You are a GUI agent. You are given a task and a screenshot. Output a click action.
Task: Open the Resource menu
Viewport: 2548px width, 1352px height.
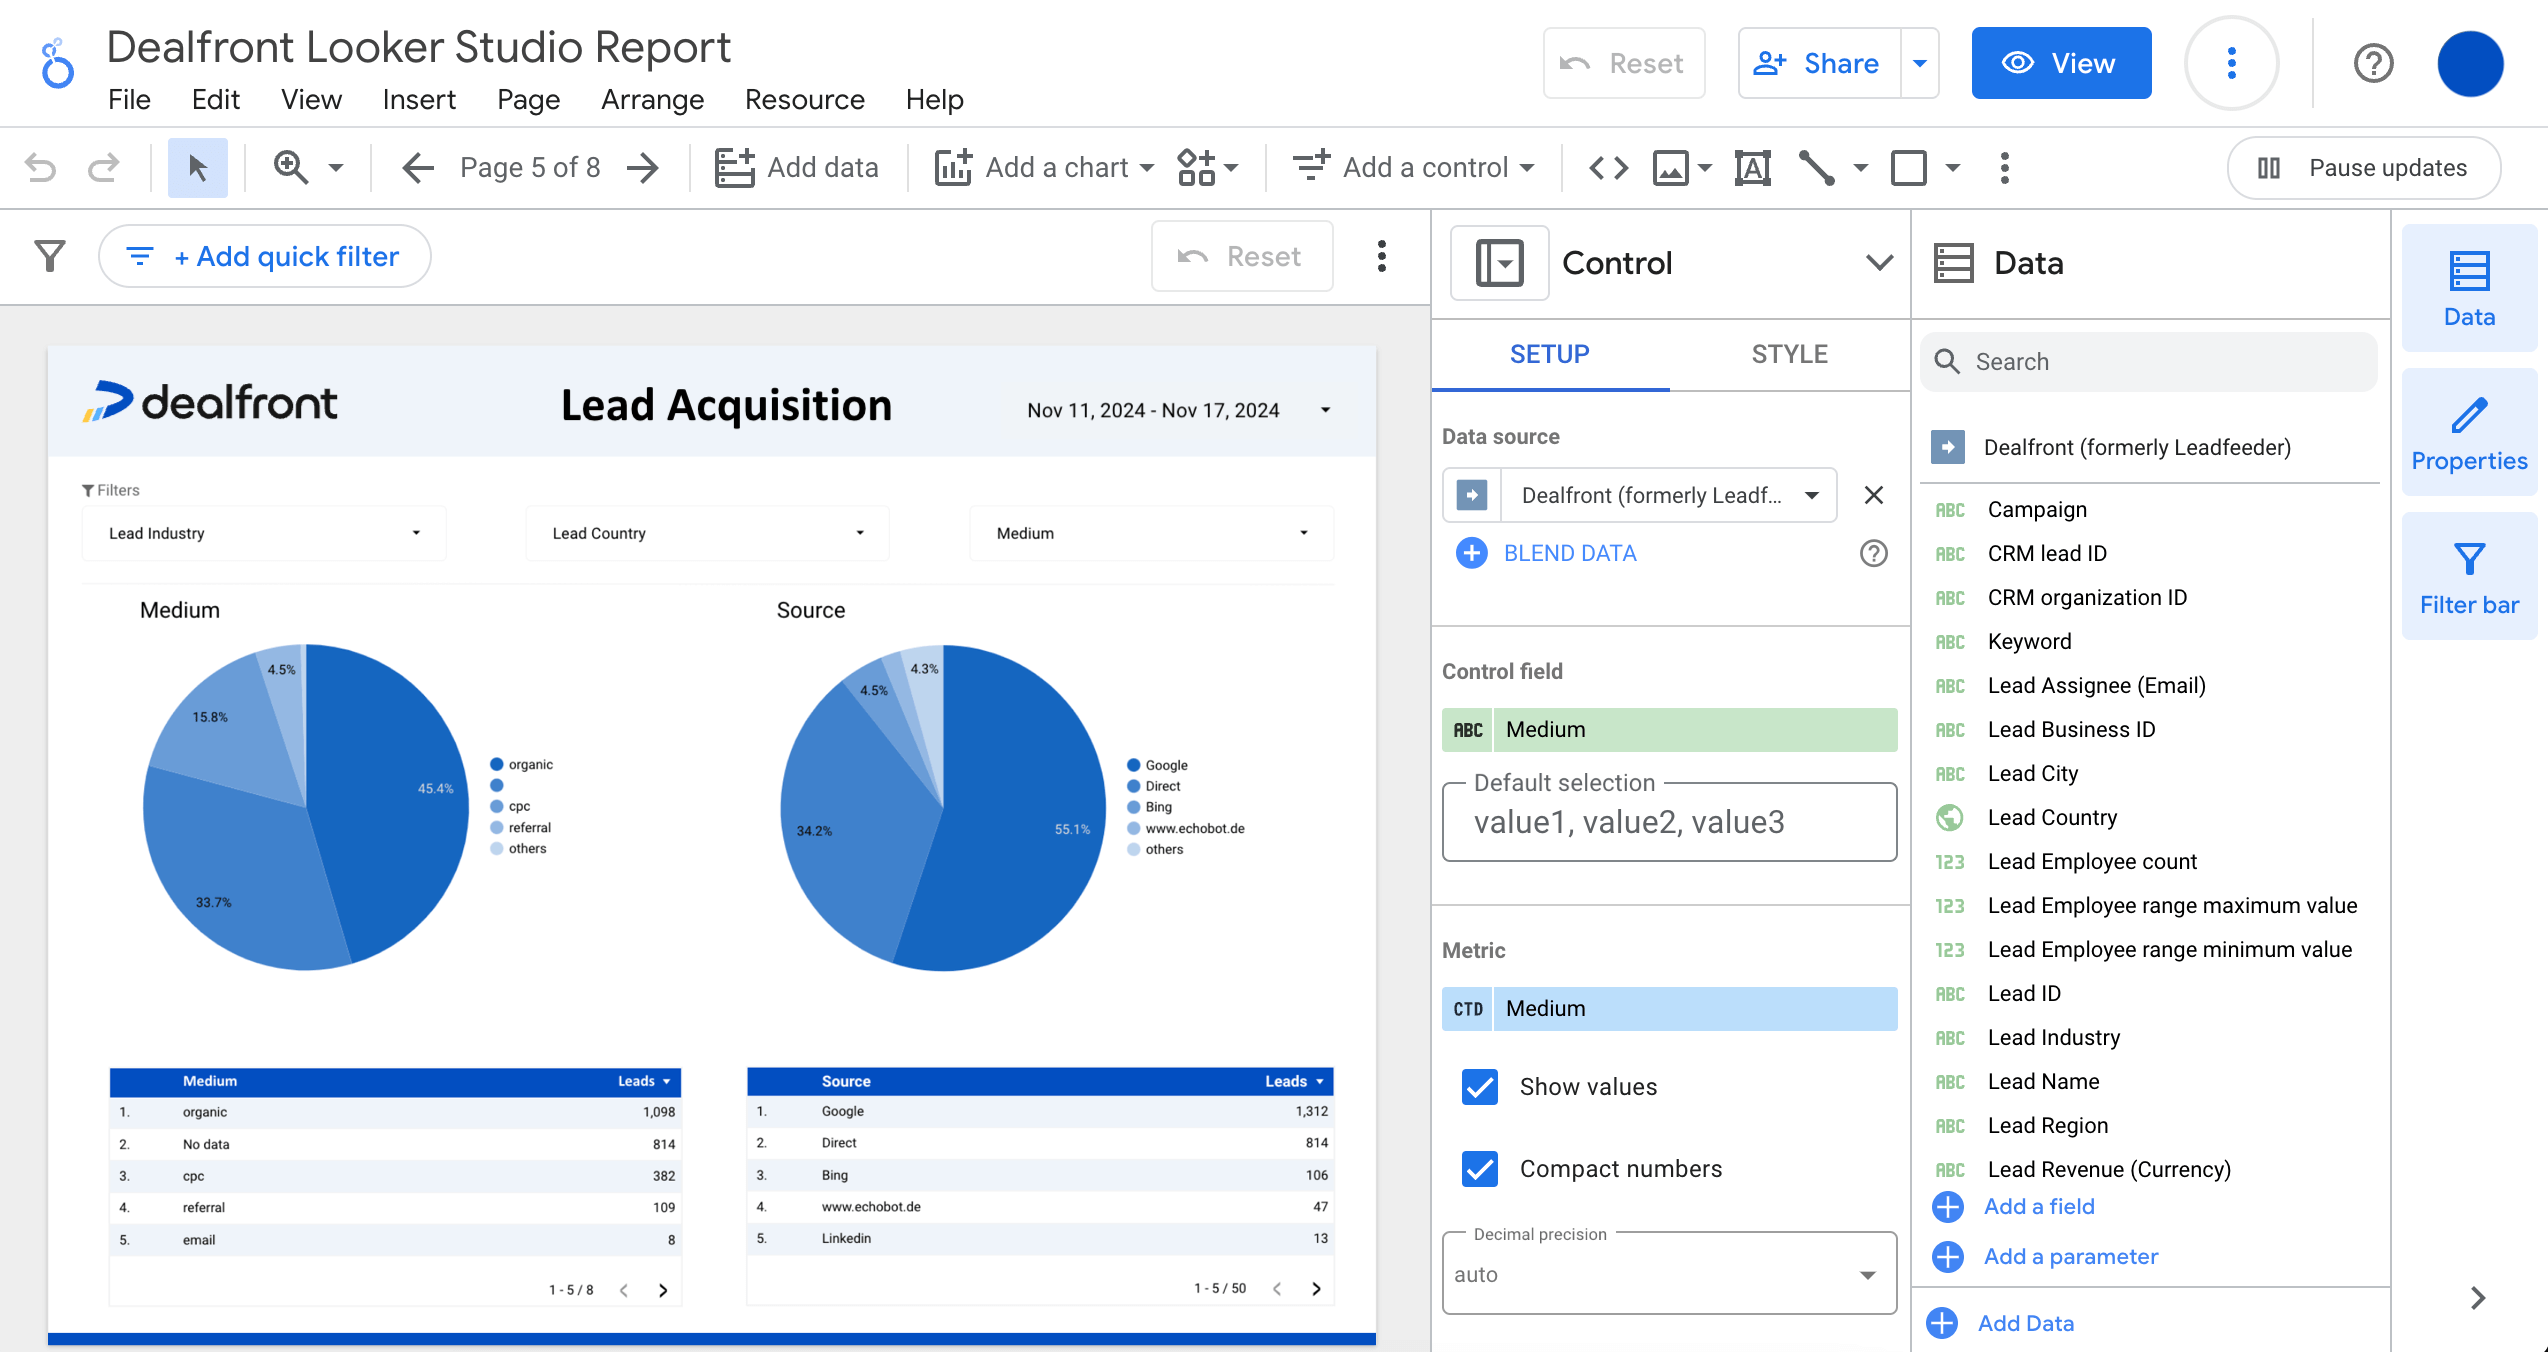(804, 99)
